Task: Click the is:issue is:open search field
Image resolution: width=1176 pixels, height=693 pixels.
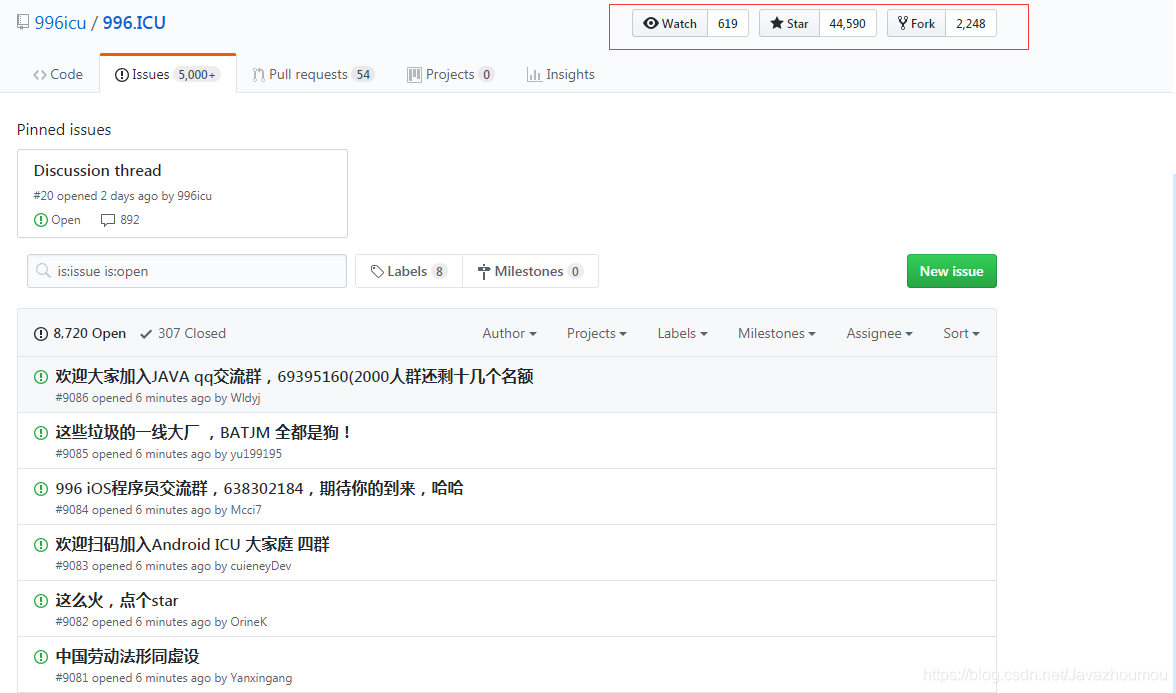Action: [x=187, y=271]
